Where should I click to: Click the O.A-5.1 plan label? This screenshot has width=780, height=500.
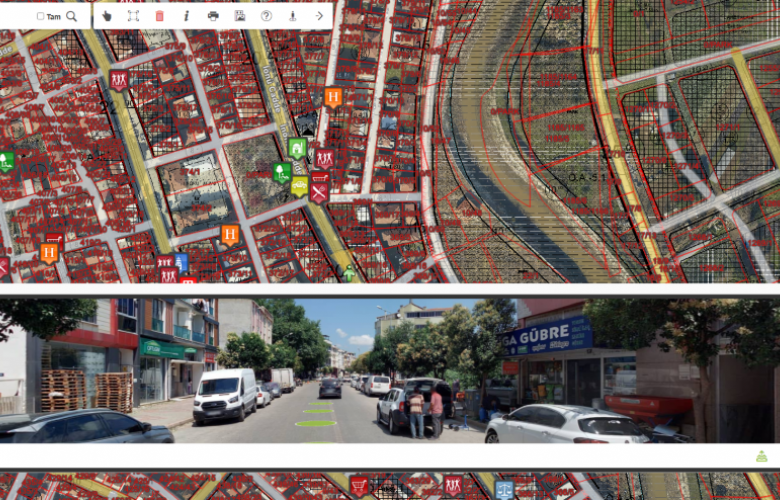(x=585, y=177)
